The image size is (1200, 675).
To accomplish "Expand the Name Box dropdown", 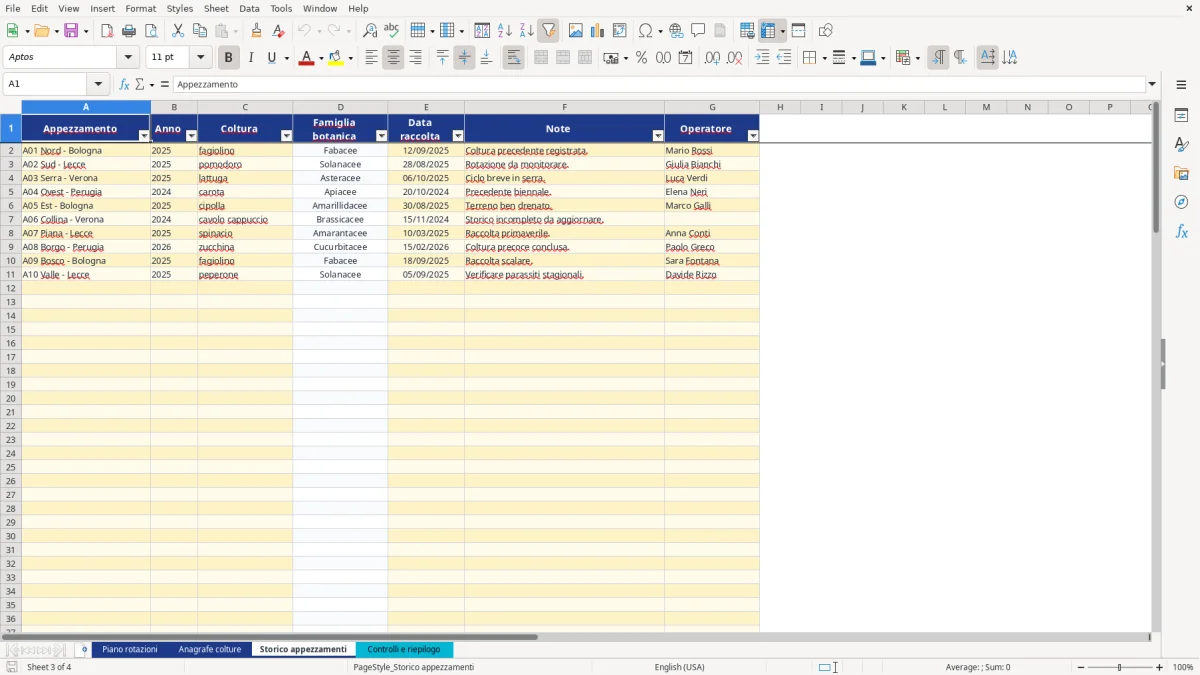I will pos(98,85).
